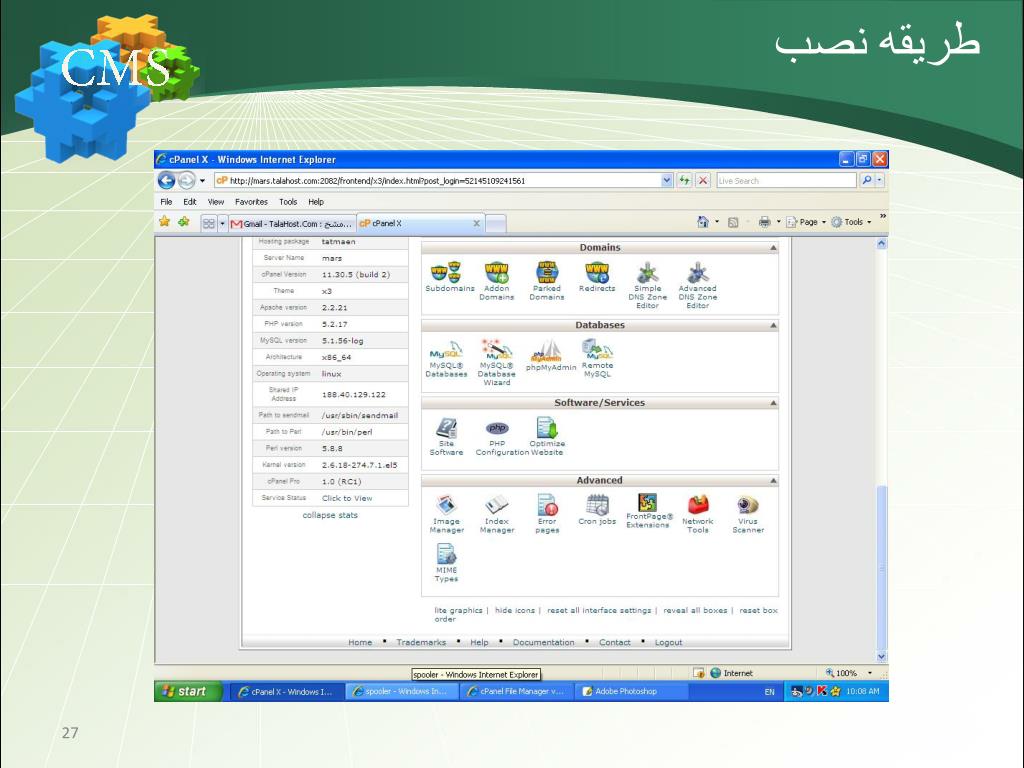Click the Windows start button

188,691
